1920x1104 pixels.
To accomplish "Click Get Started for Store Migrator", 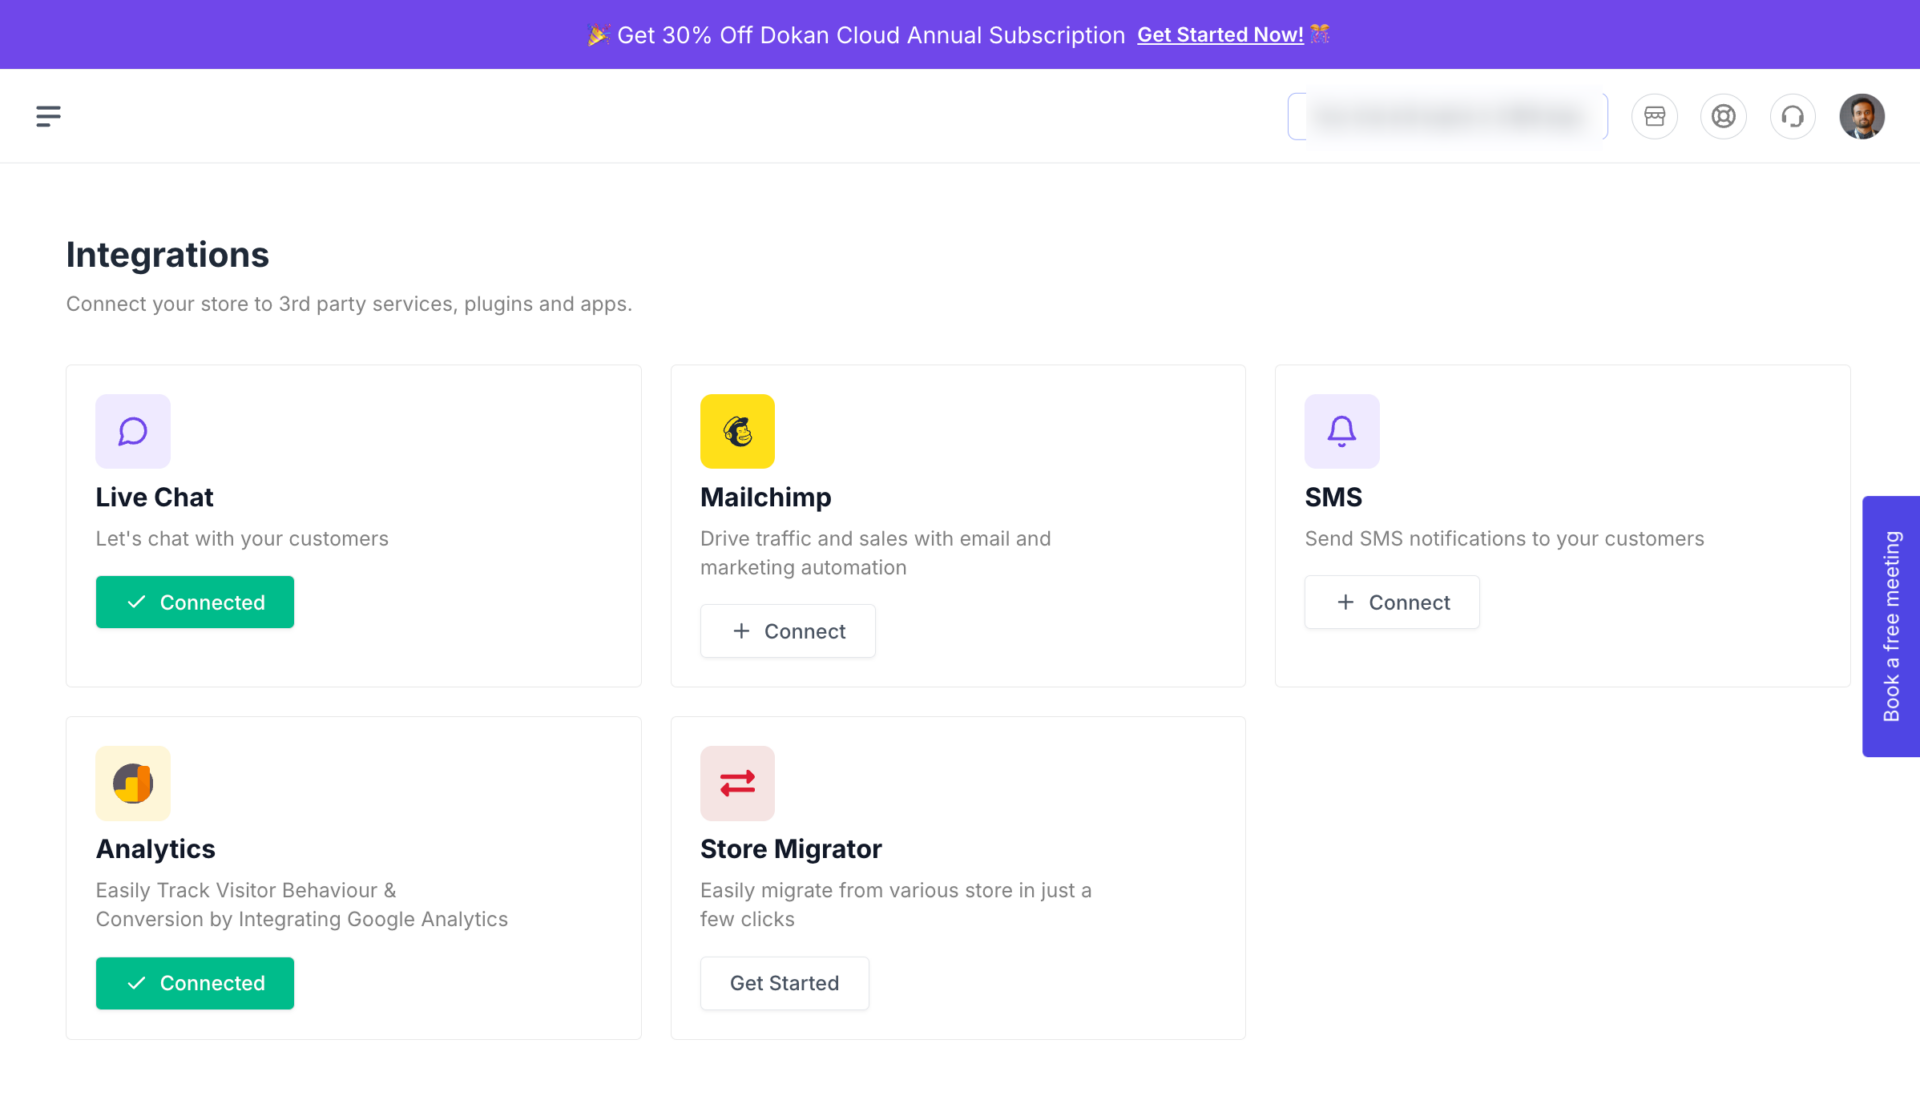I will pyautogui.click(x=784, y=983).
